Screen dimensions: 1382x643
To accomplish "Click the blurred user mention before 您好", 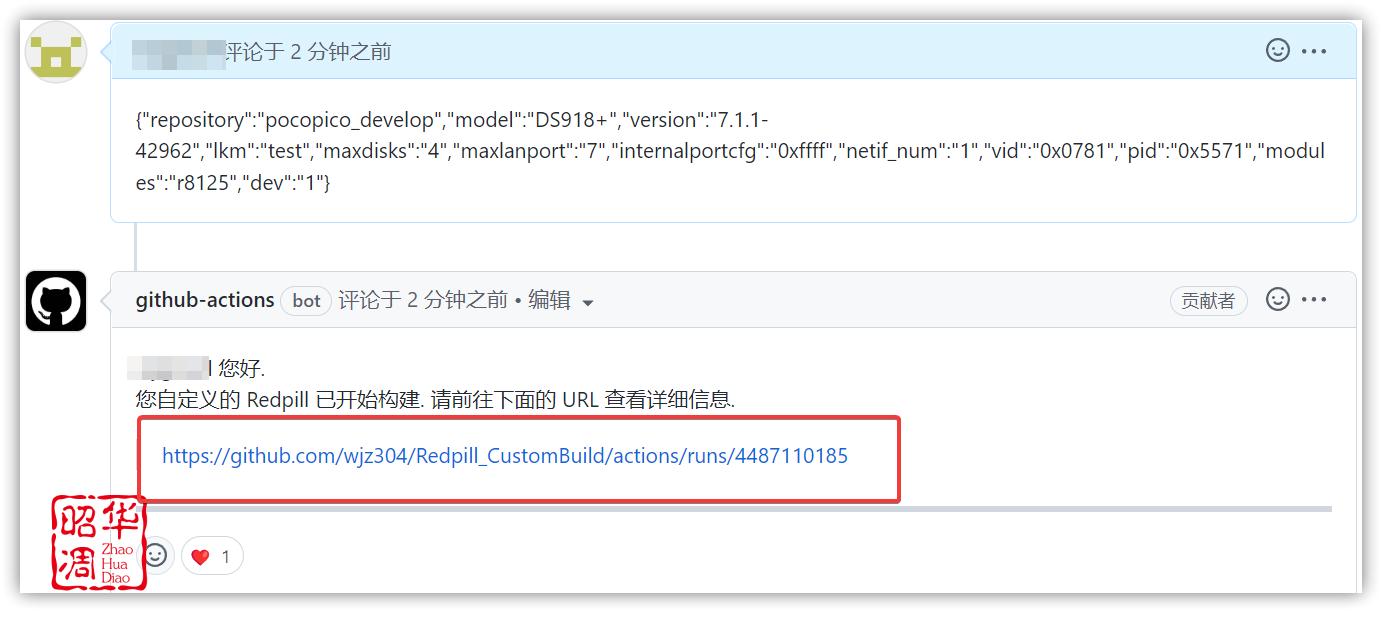I will 170,368.
